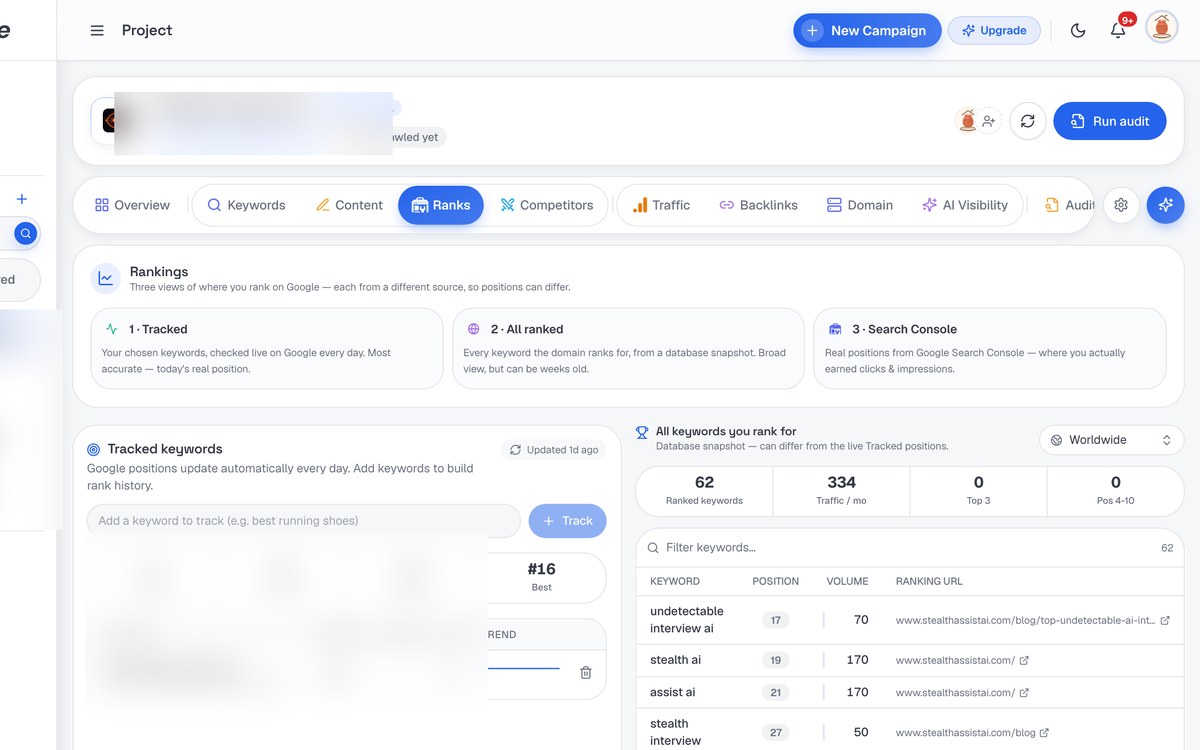Image resolution: width=1200 pixels, height=750 pixels.
Task: Open the Backlinks tab
Action: pos(758,205)
